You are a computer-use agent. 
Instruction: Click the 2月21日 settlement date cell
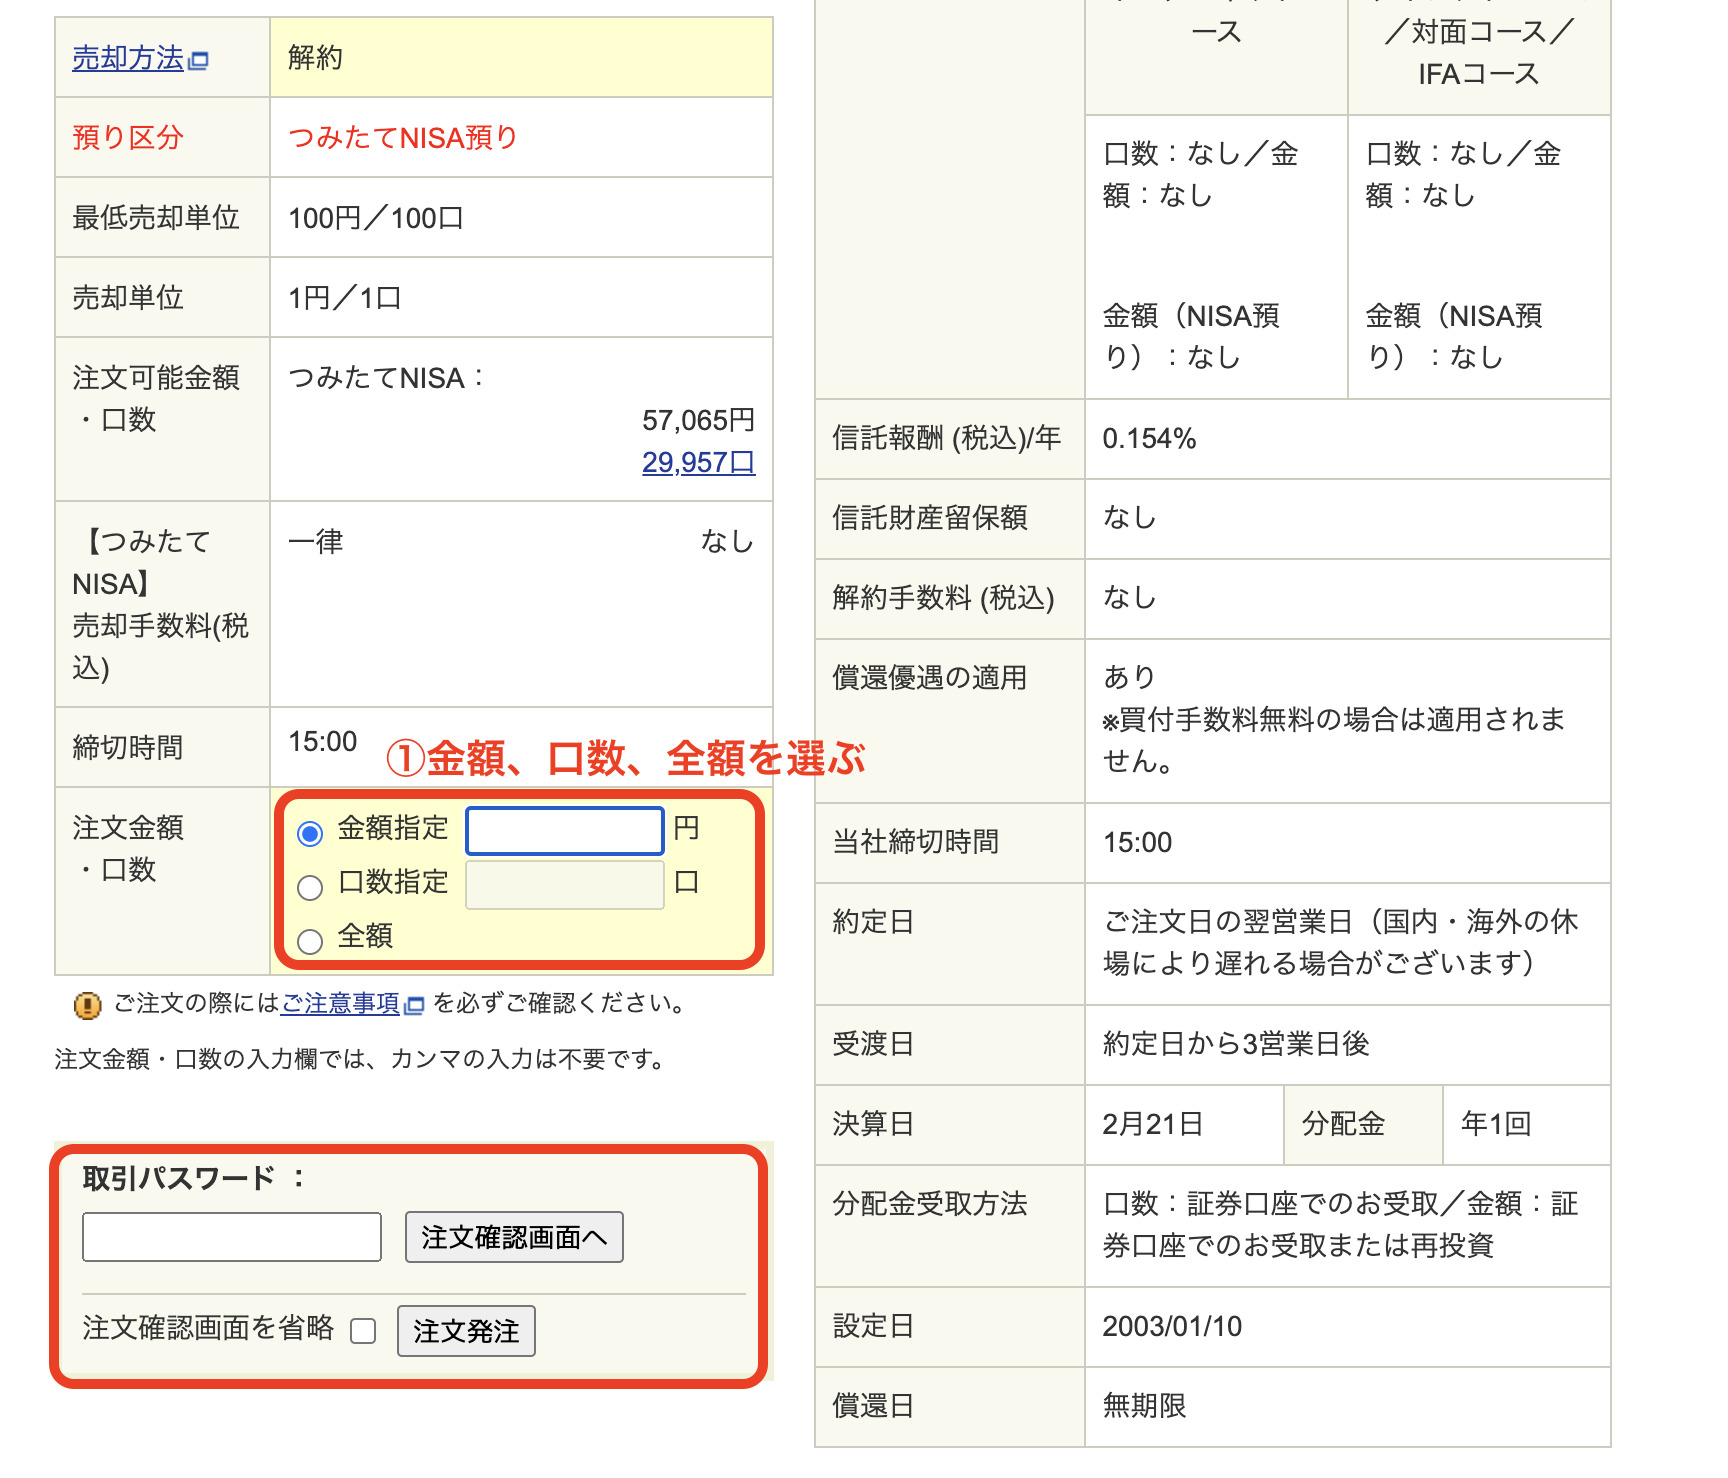pos(1184,1125)
